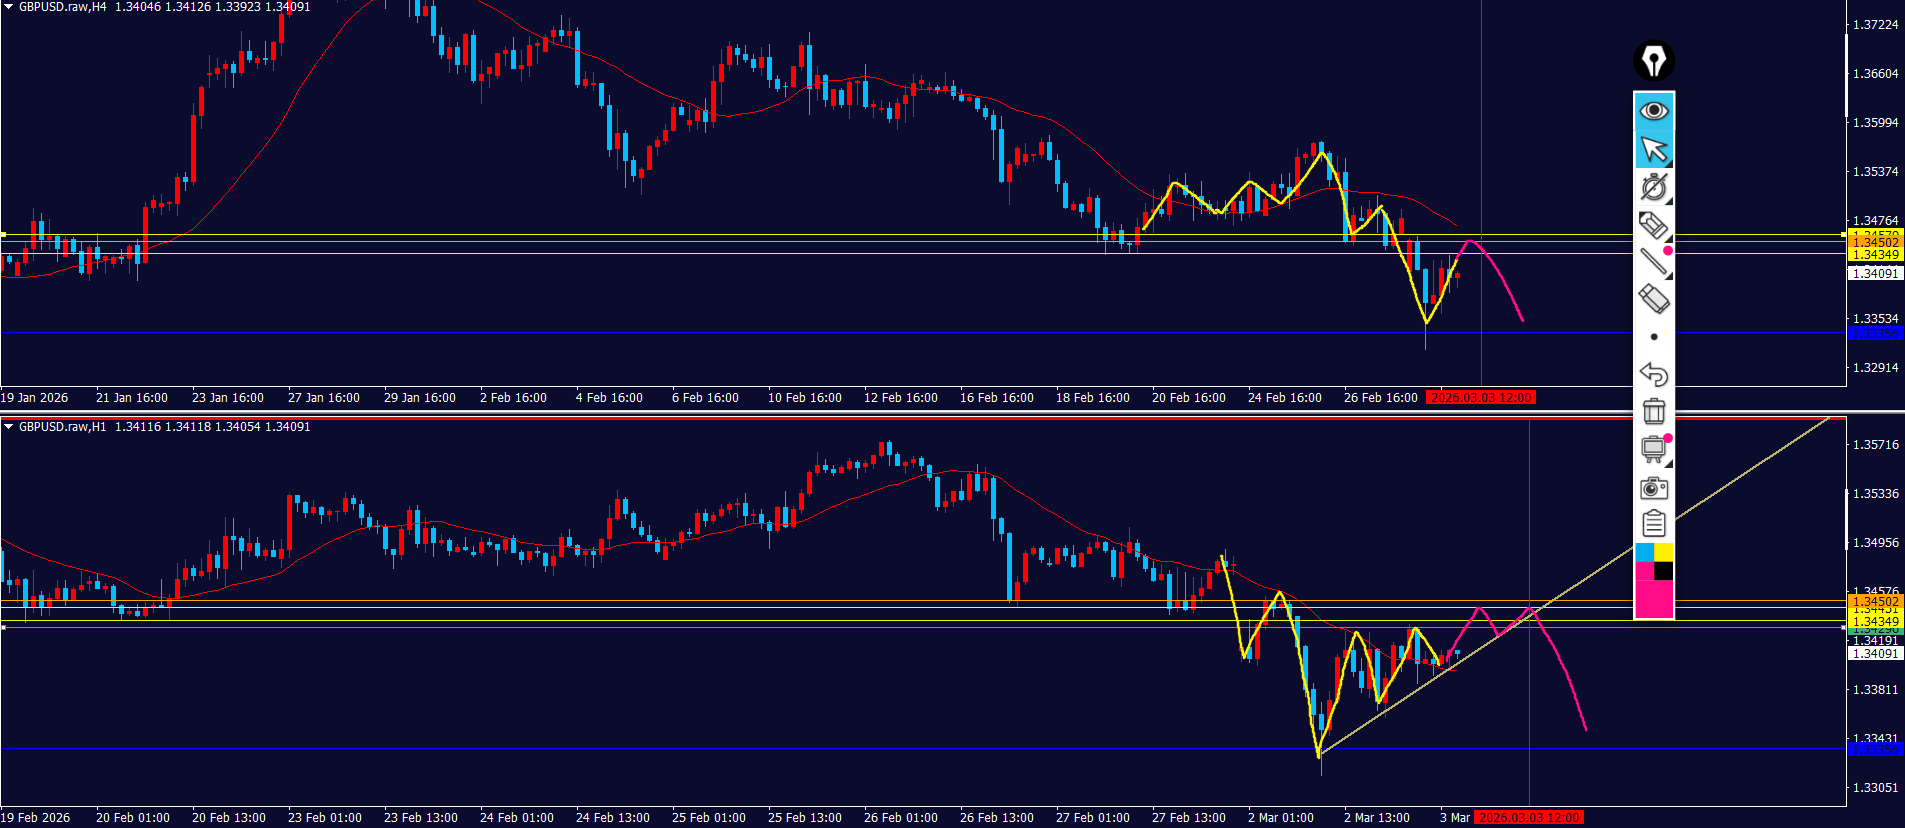
Task: Pick the yellow color swatch
Action: pos(1664,552)
